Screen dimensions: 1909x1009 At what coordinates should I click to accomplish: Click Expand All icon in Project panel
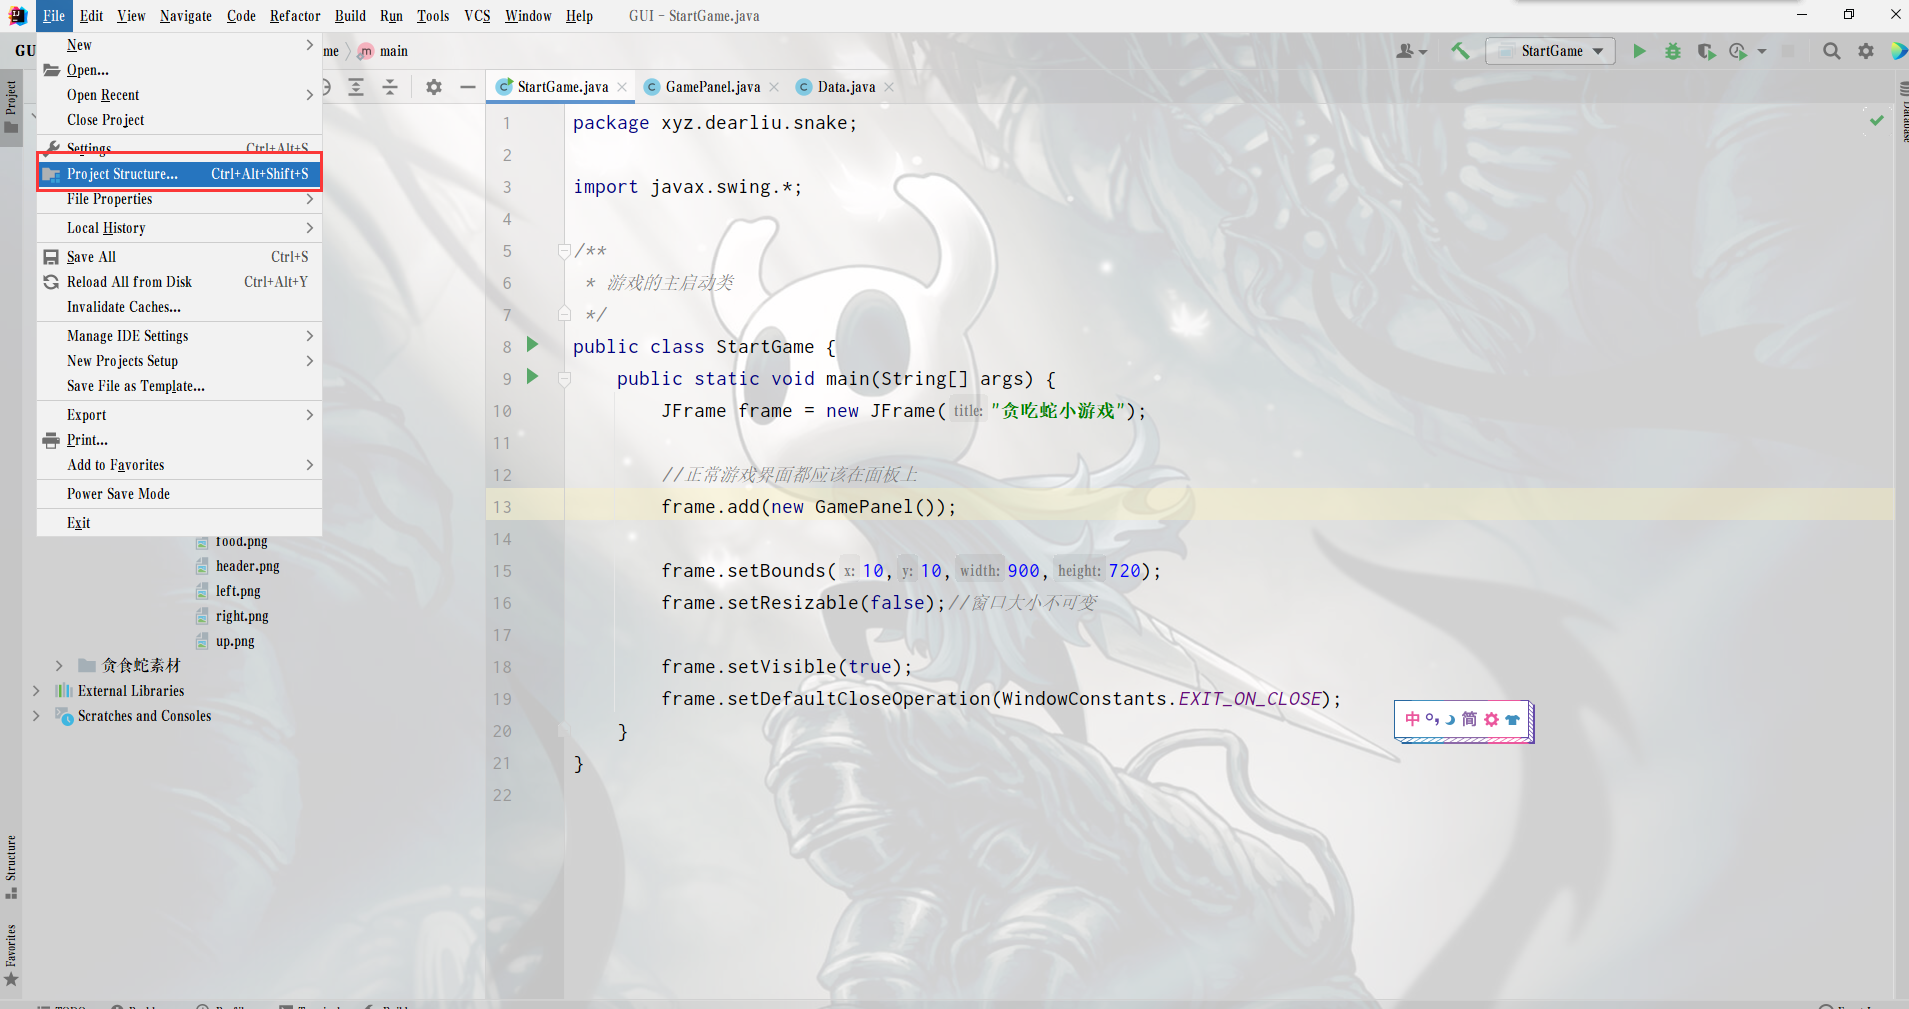356,87
